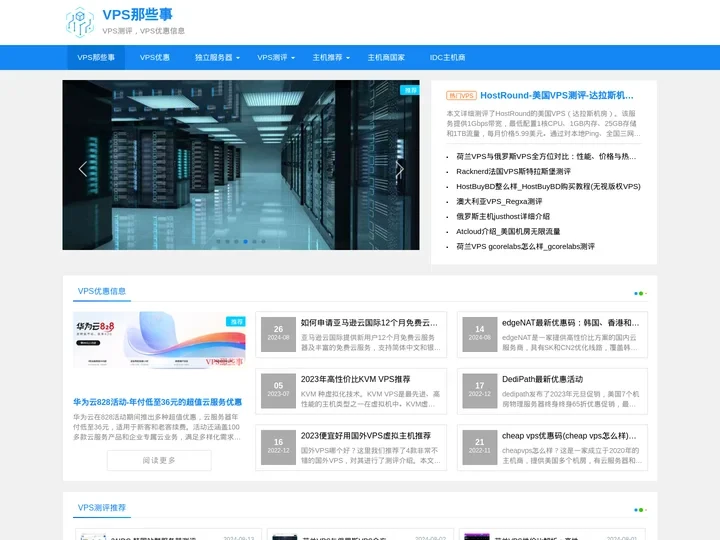This screenshot has height=540, width=720.
Task: Click the 华为云828 banner thumbnail
Action: (159, 340)
